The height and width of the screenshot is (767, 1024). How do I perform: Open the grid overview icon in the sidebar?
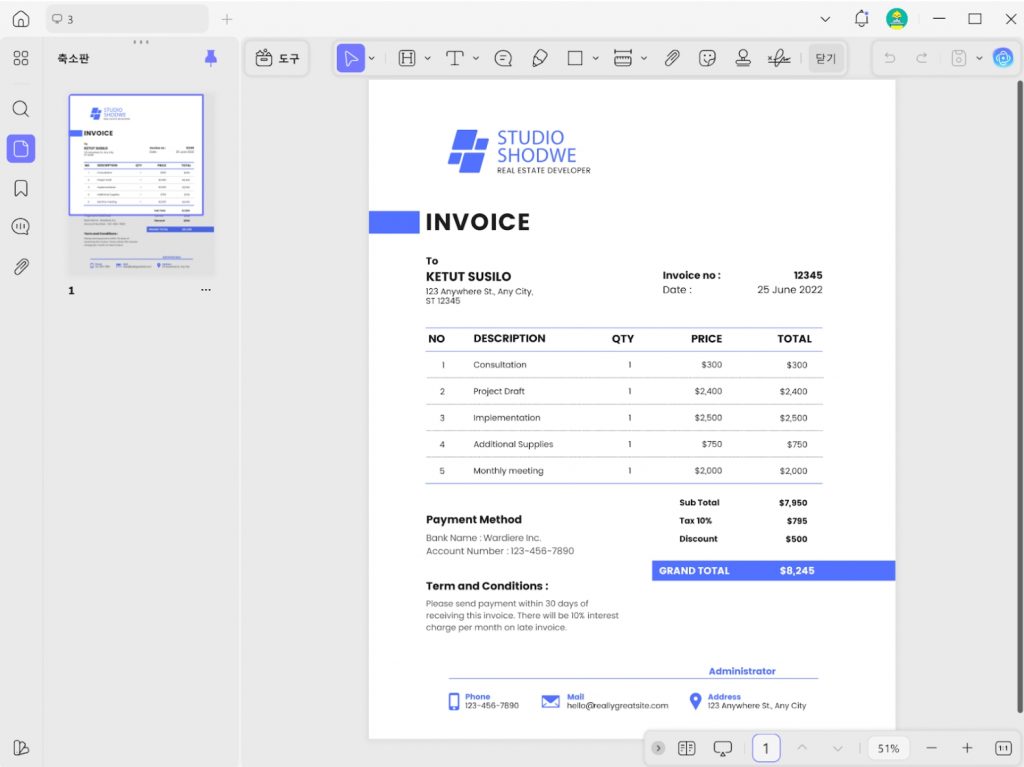pyautogui.click(x=21, y=58)
